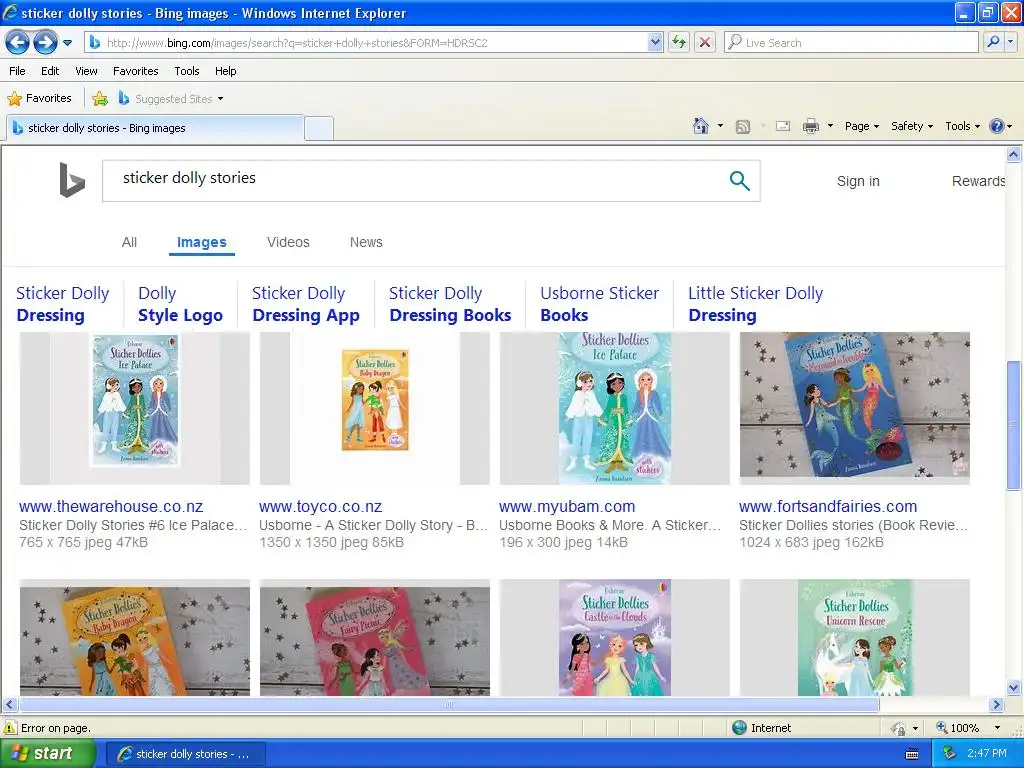Open the Castle in the Clouds thumbnail
The height and width of the screenshot is (768, 1024).
(615, 637)
